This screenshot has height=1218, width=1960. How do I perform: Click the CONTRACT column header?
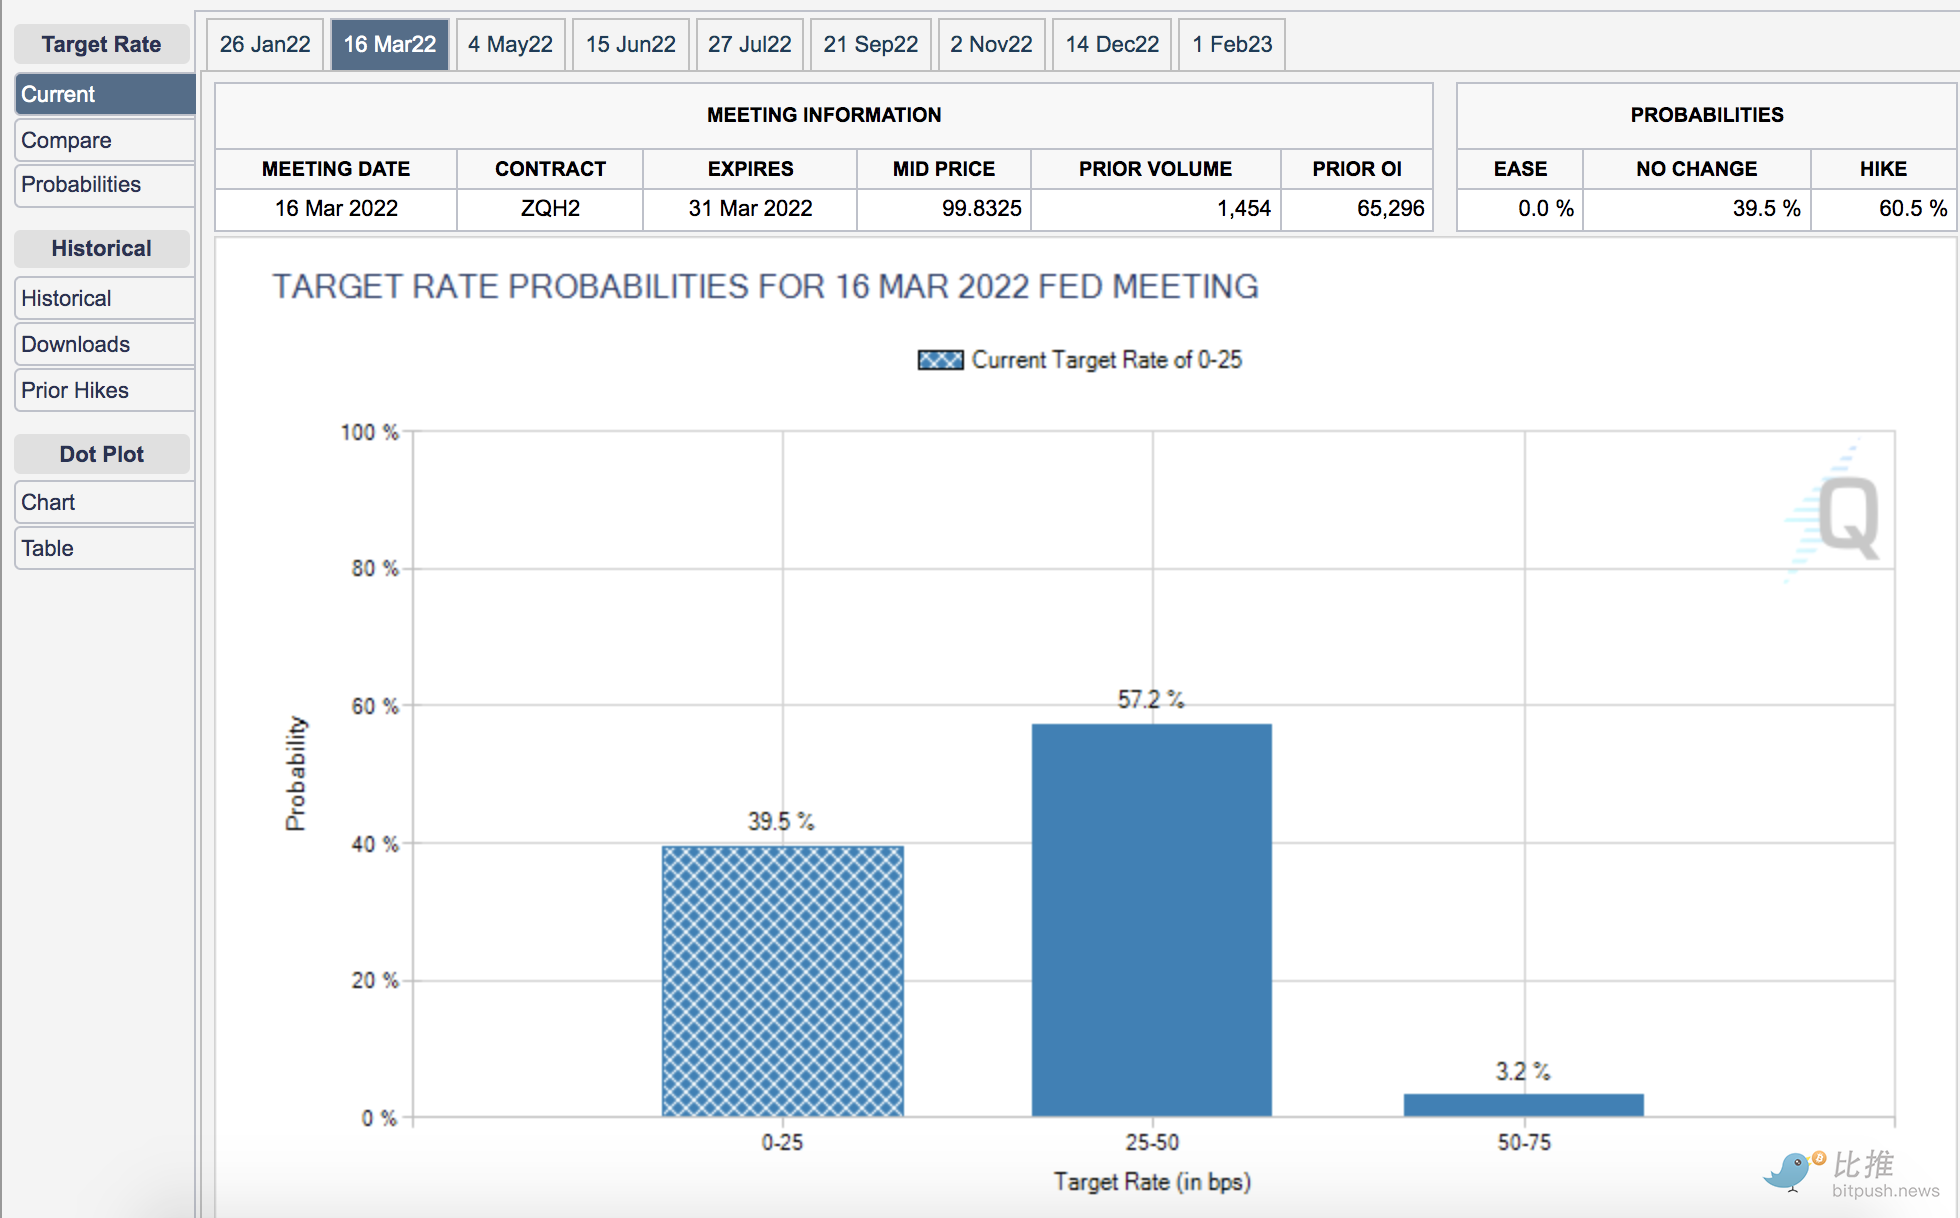coord(550,169)
